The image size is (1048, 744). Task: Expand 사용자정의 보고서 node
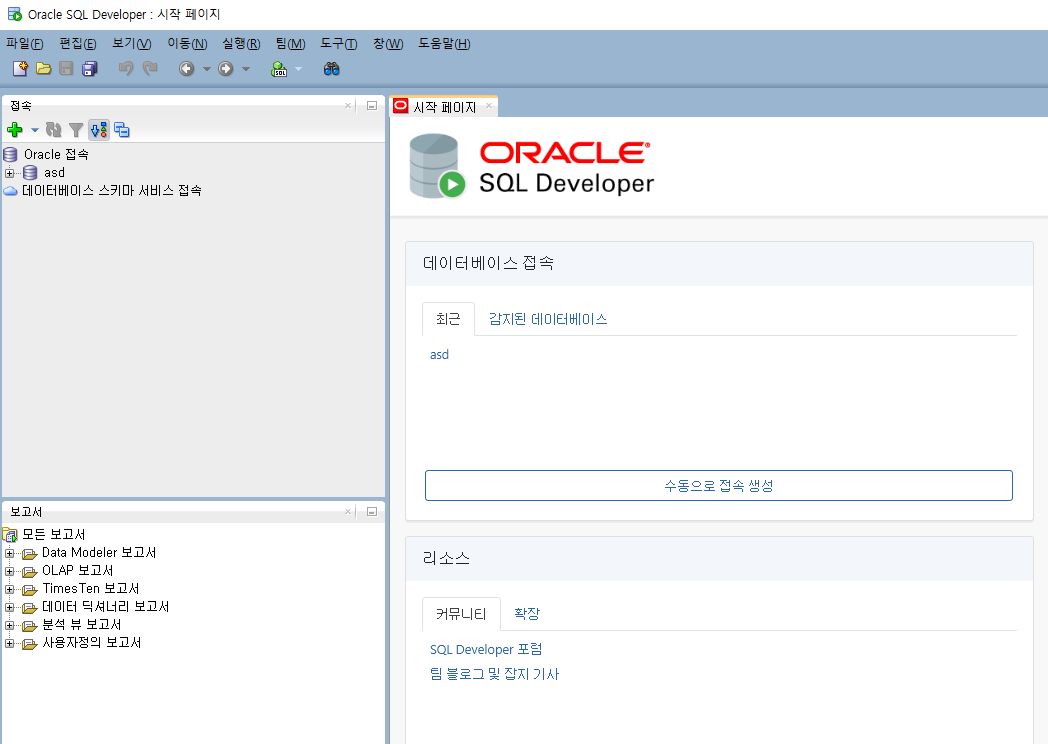[x=9, y=643]
